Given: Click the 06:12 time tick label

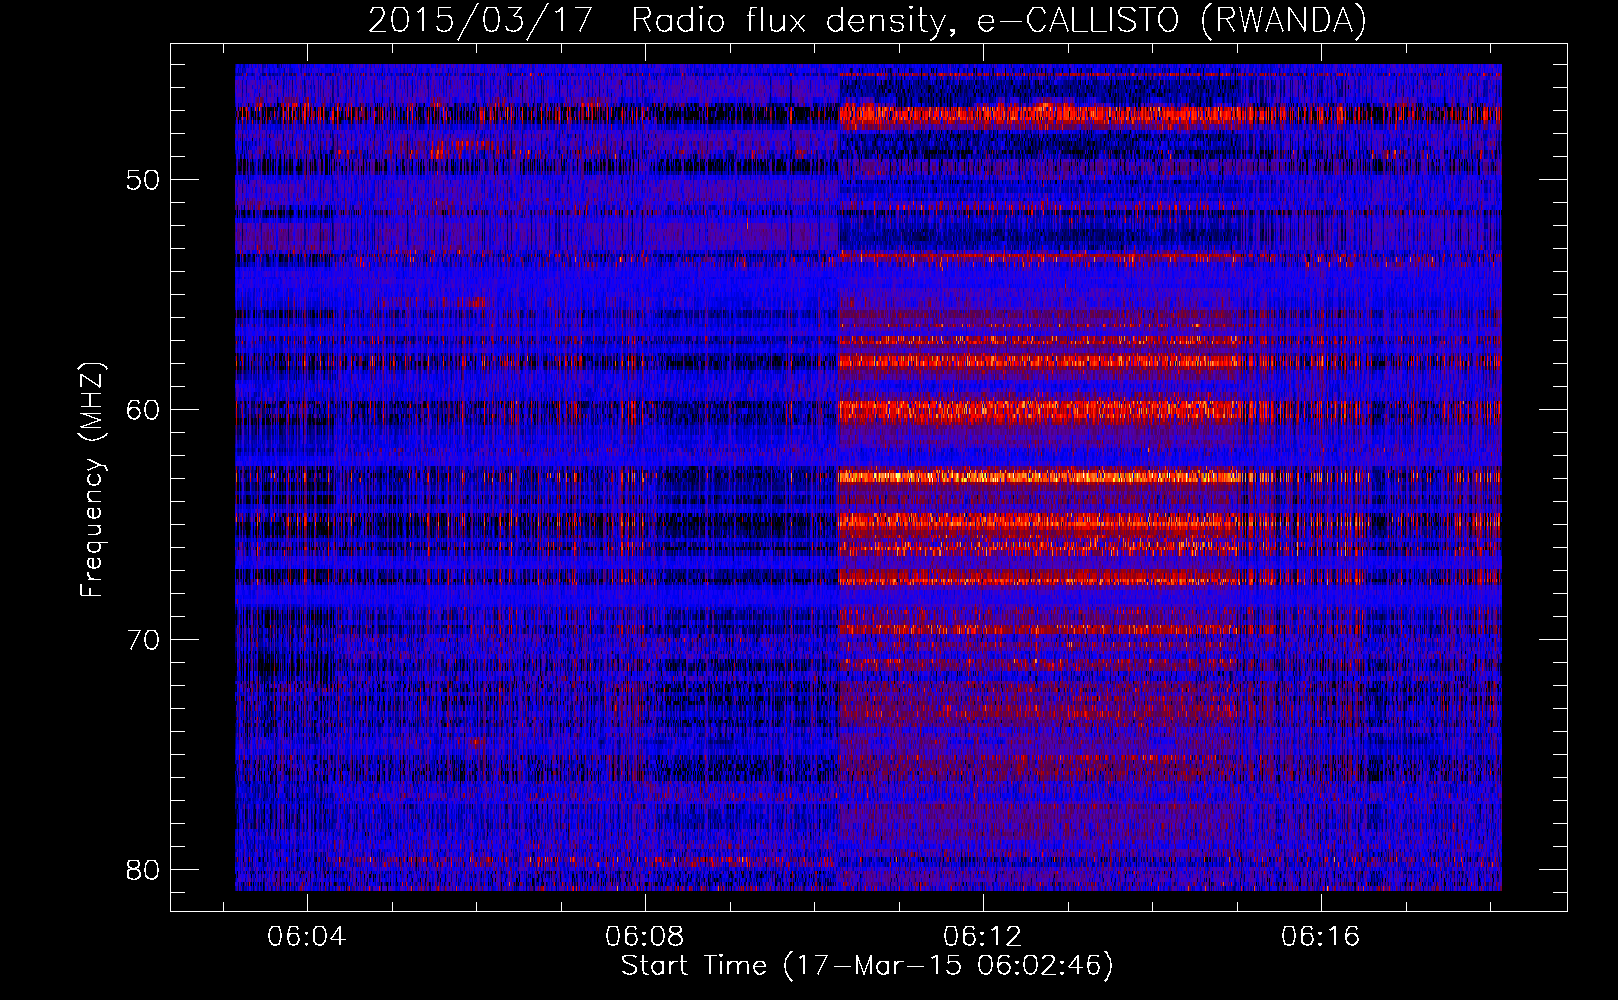Looking at the screenshot, I should [x=983, y=937].
